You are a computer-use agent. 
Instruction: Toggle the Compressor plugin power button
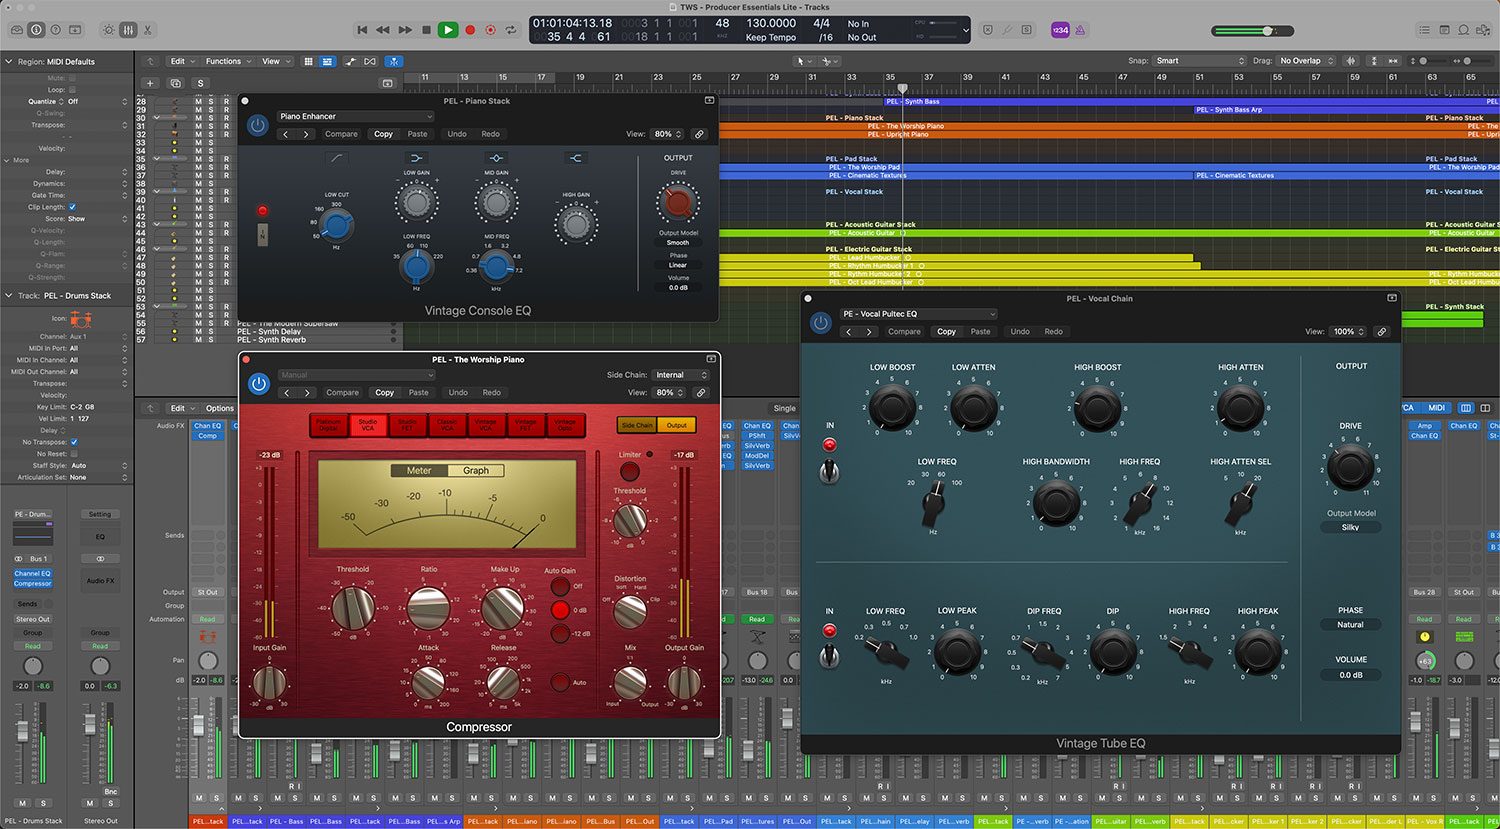click(x=259, y=383)
